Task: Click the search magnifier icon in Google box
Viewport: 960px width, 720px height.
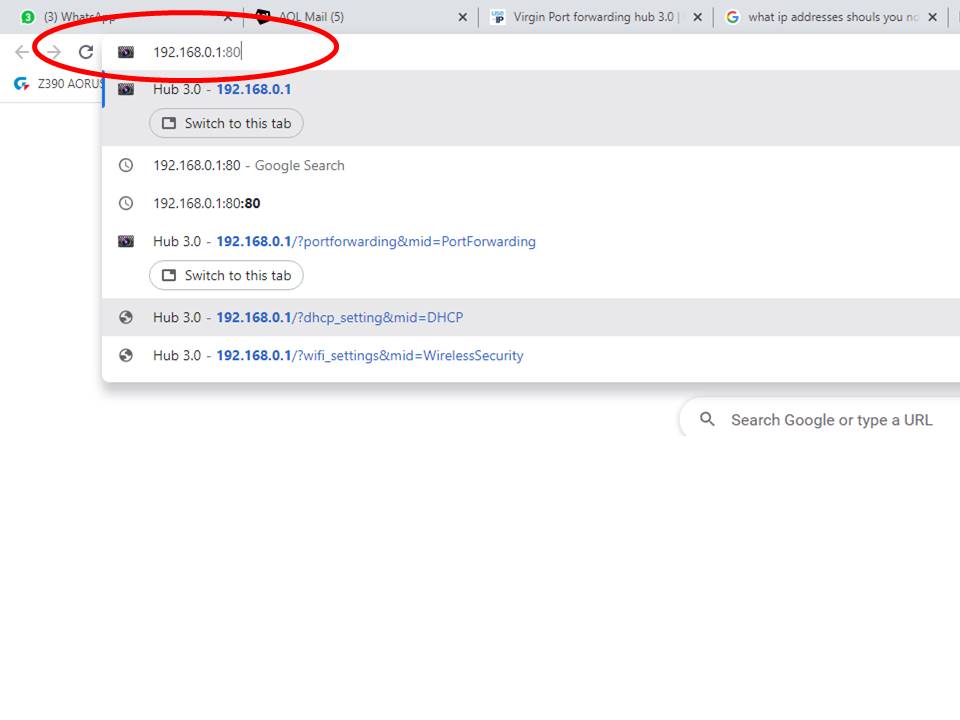Action: pos(707,420)
